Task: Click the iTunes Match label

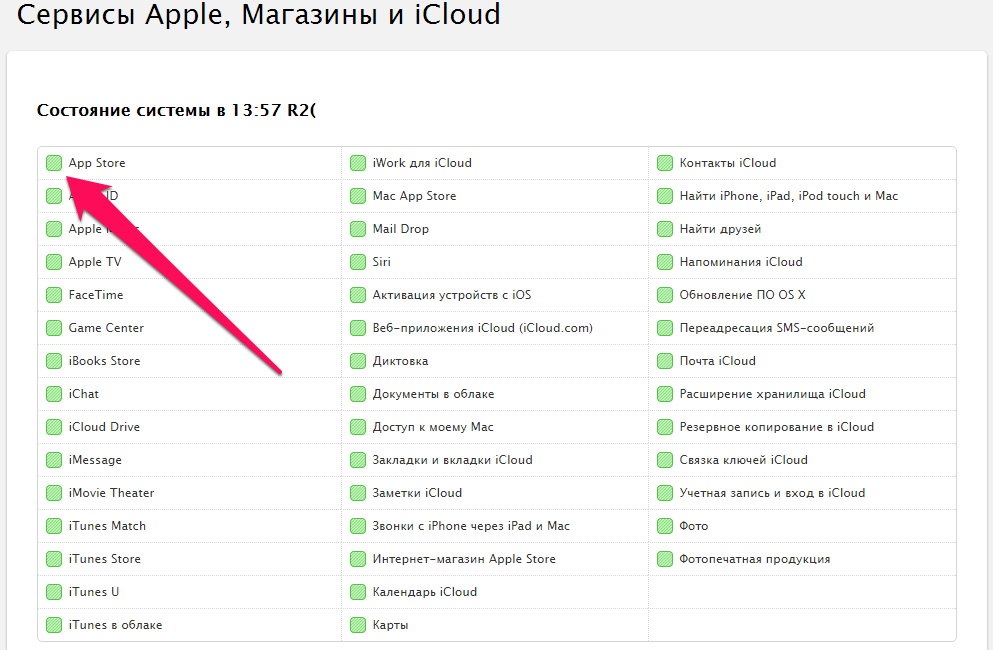Action: (x=107, y=525)
